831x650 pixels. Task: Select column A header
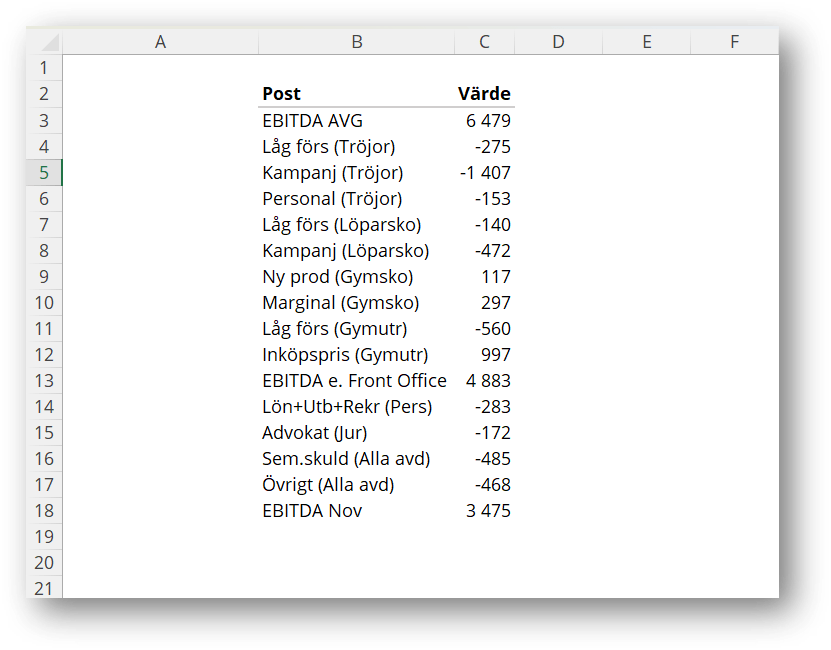coord(160,41)
